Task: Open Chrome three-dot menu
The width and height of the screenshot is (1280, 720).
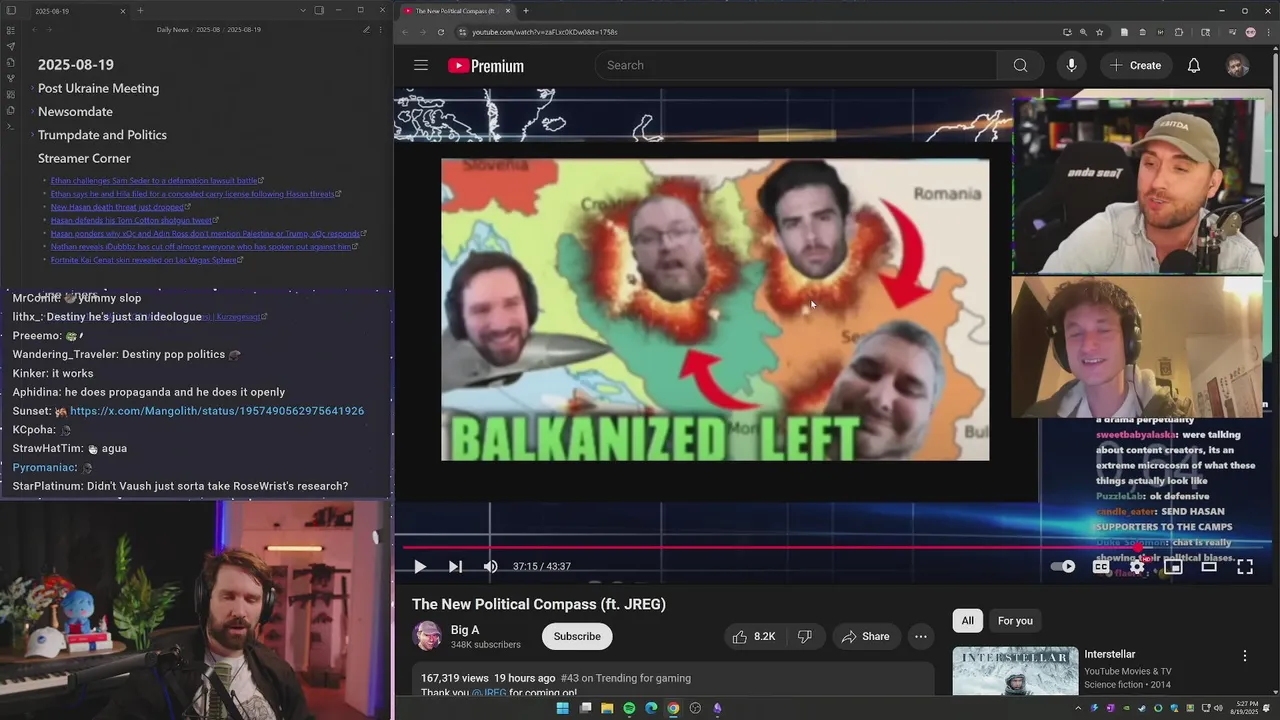Action: click(x=1269, y=32)
